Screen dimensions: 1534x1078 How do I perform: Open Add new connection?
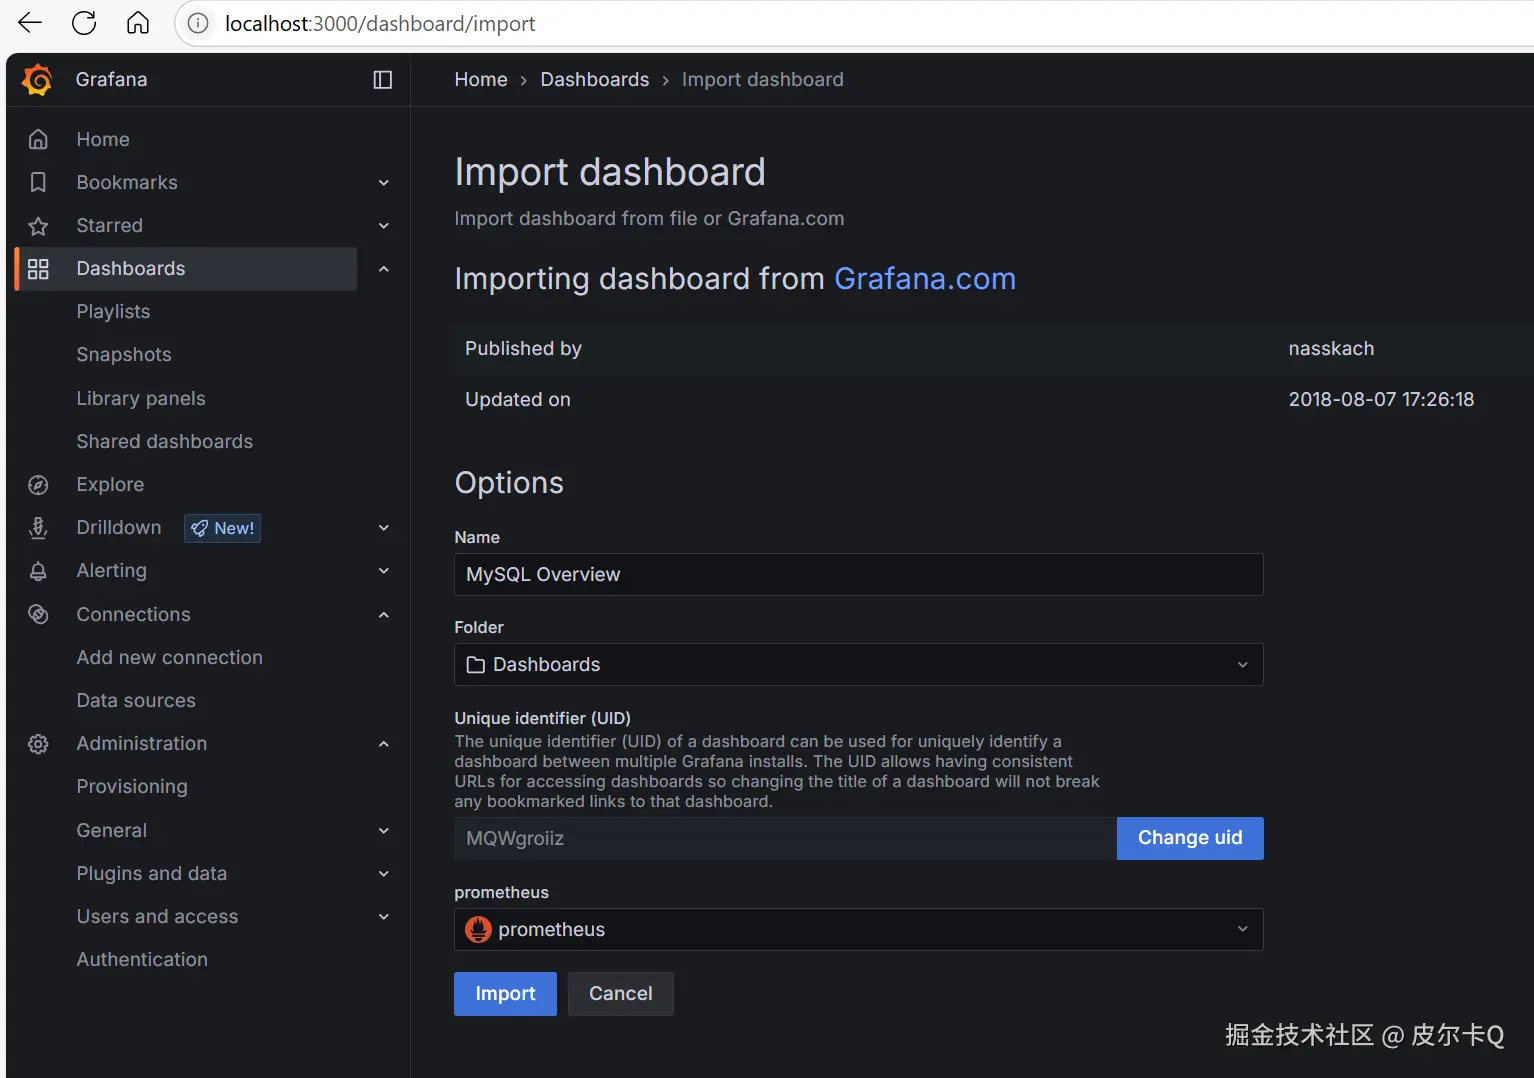170,657
